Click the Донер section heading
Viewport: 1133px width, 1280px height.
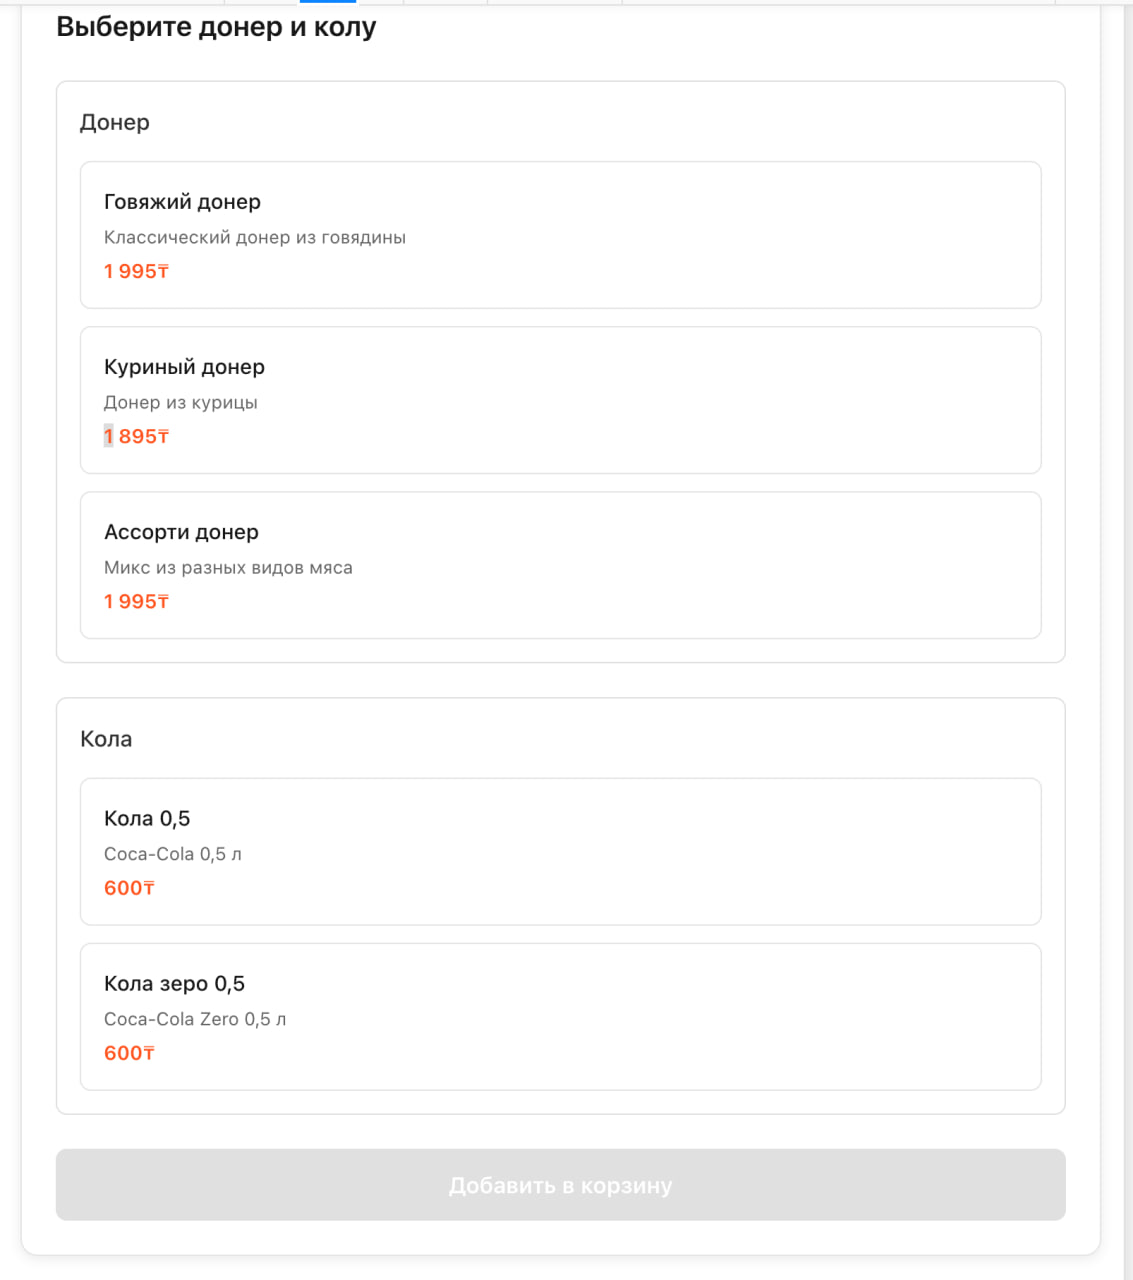click(115, 122)
